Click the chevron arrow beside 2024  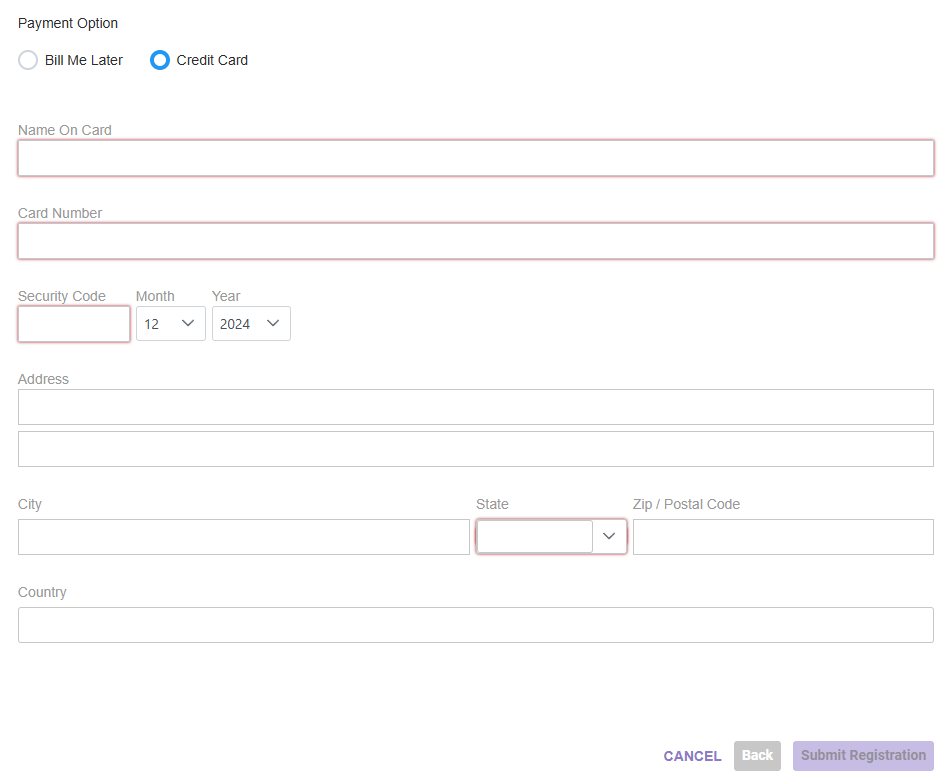coord(273,323)
